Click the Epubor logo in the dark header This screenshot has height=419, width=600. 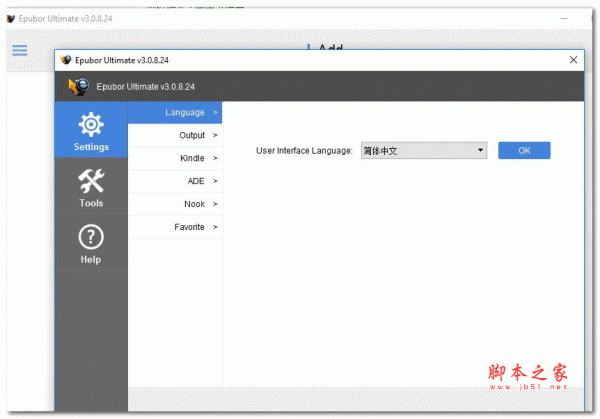(x=78, y=86)
